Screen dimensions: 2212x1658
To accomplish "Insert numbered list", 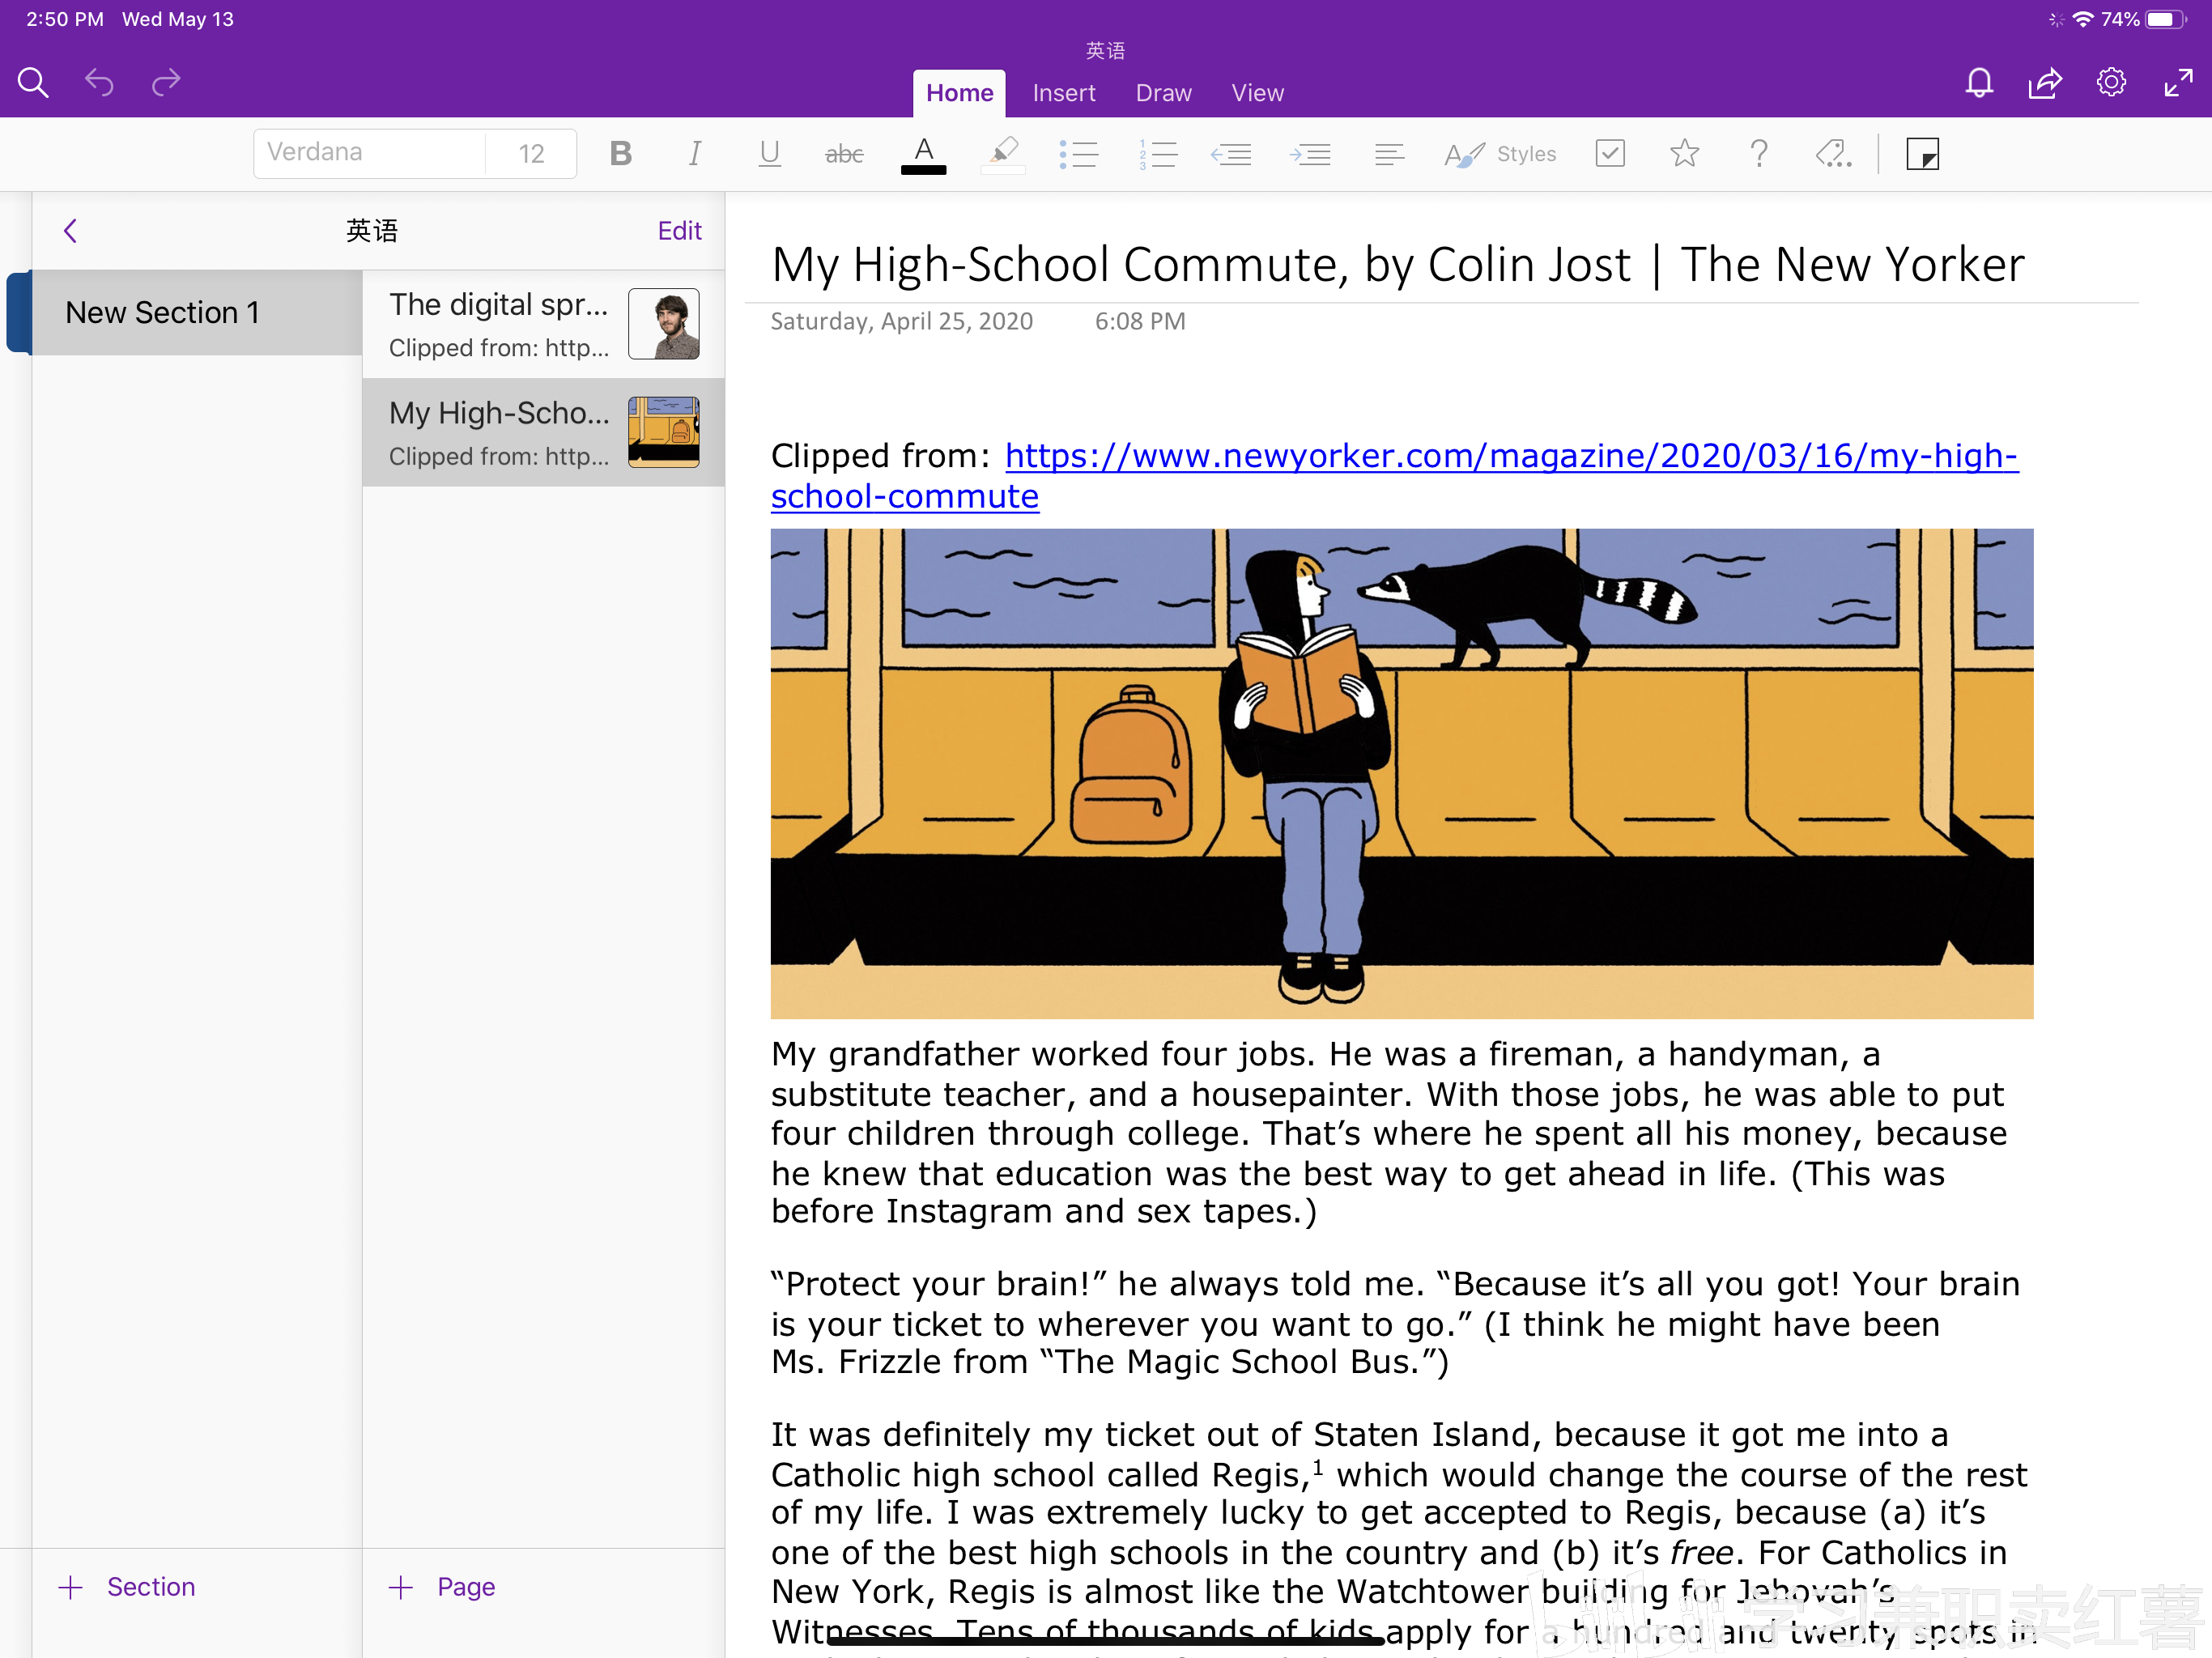I will pos(1158,154).
